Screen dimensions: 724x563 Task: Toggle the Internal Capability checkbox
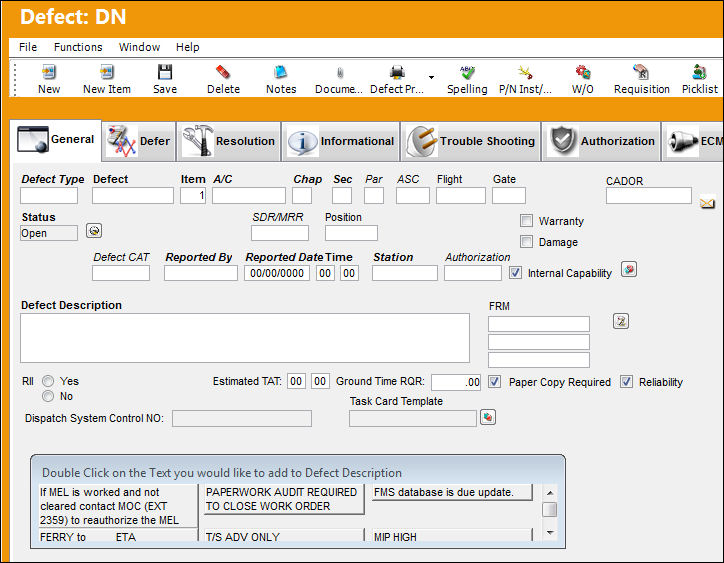[515, 272]
